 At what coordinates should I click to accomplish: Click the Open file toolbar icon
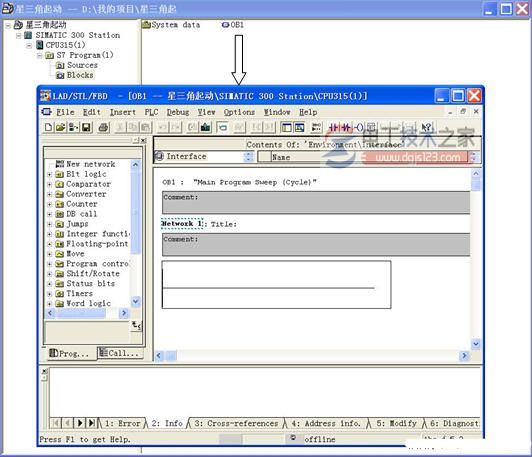pyautogui.click(x=60, y=128)
